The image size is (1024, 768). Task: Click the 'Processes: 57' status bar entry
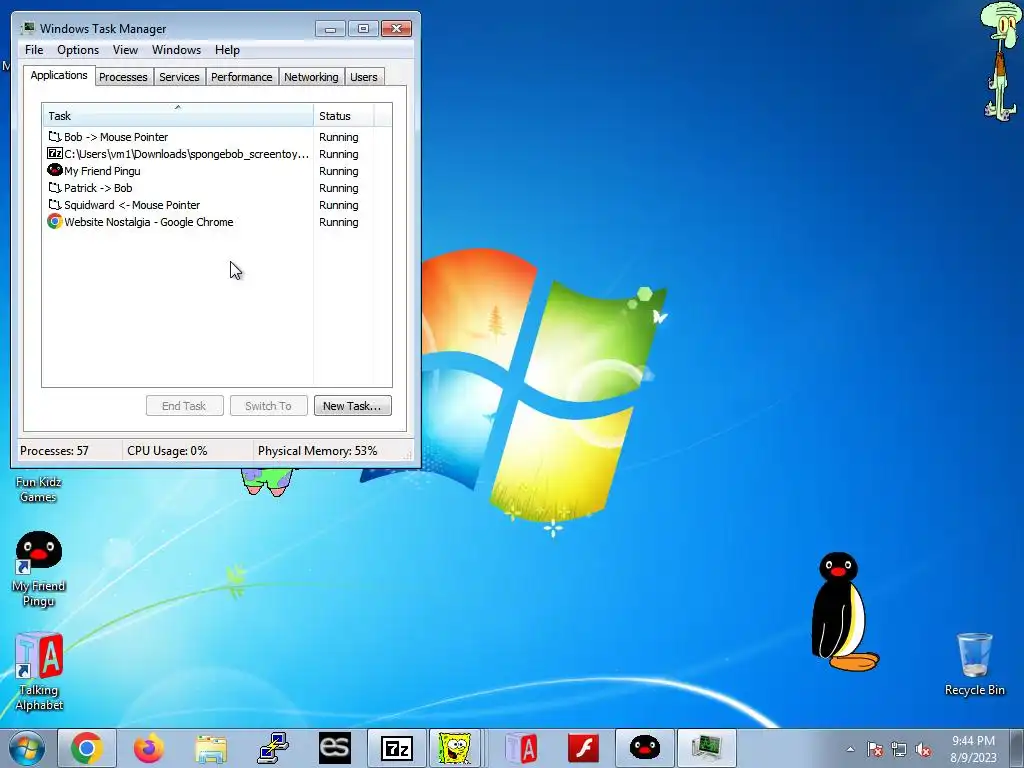[x=54, y=451]
